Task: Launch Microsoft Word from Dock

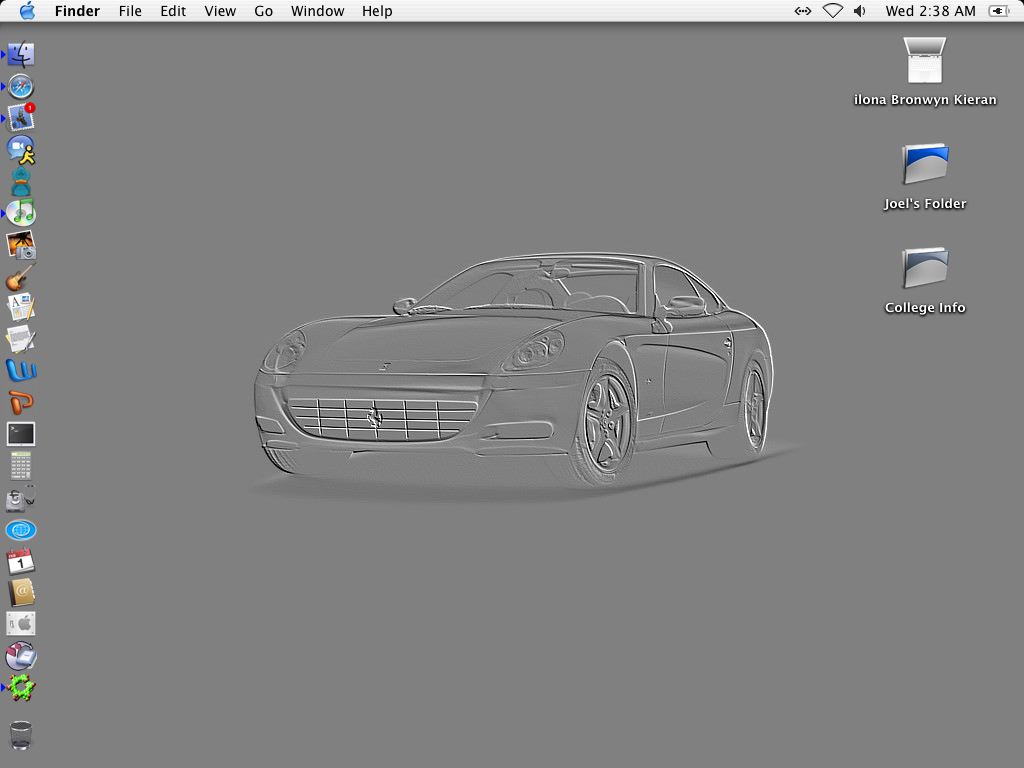Action: click(x=21, y=370)
